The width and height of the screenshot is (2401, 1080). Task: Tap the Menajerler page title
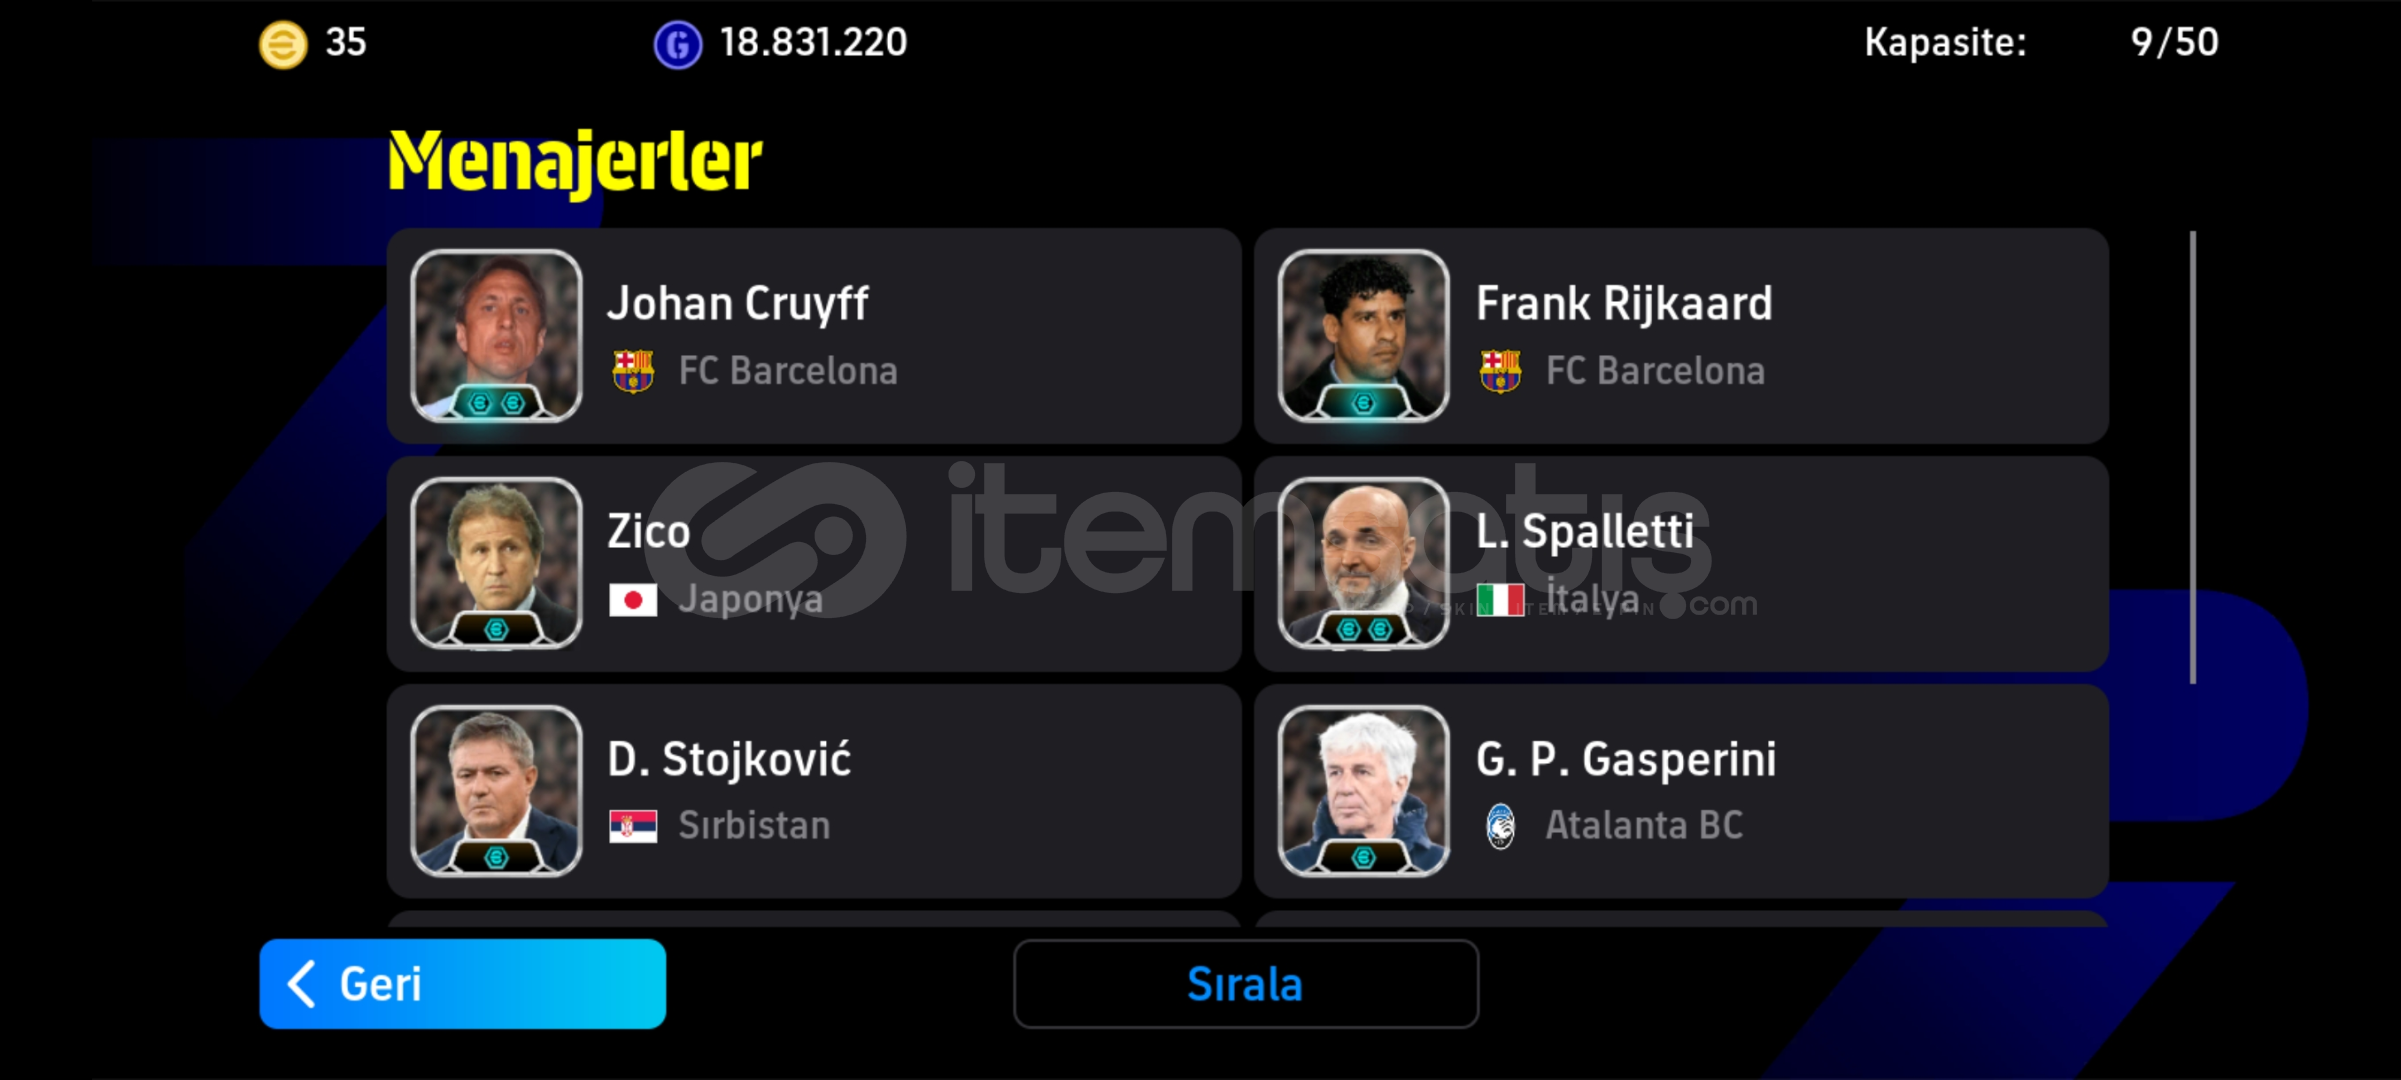click(x=575, y=160)
